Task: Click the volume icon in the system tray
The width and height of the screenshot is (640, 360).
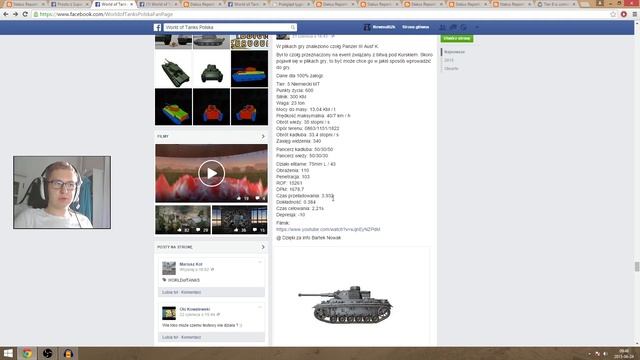Action: coord(605,354)
